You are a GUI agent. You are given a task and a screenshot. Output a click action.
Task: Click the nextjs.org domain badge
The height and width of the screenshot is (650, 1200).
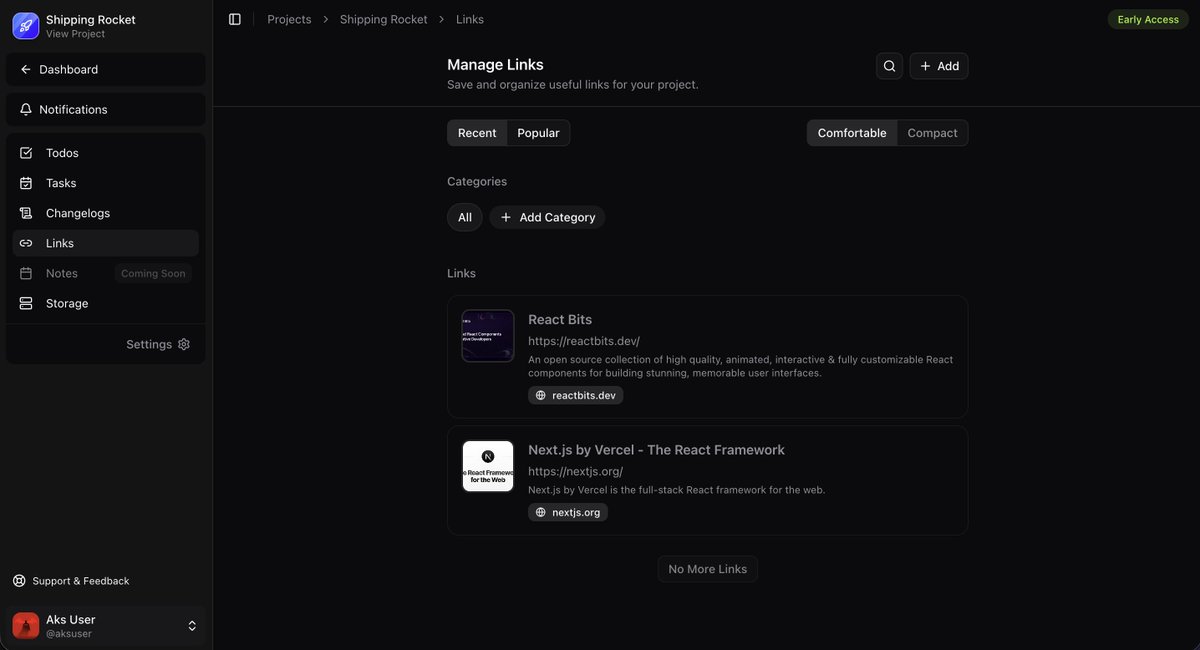(568, 512)
